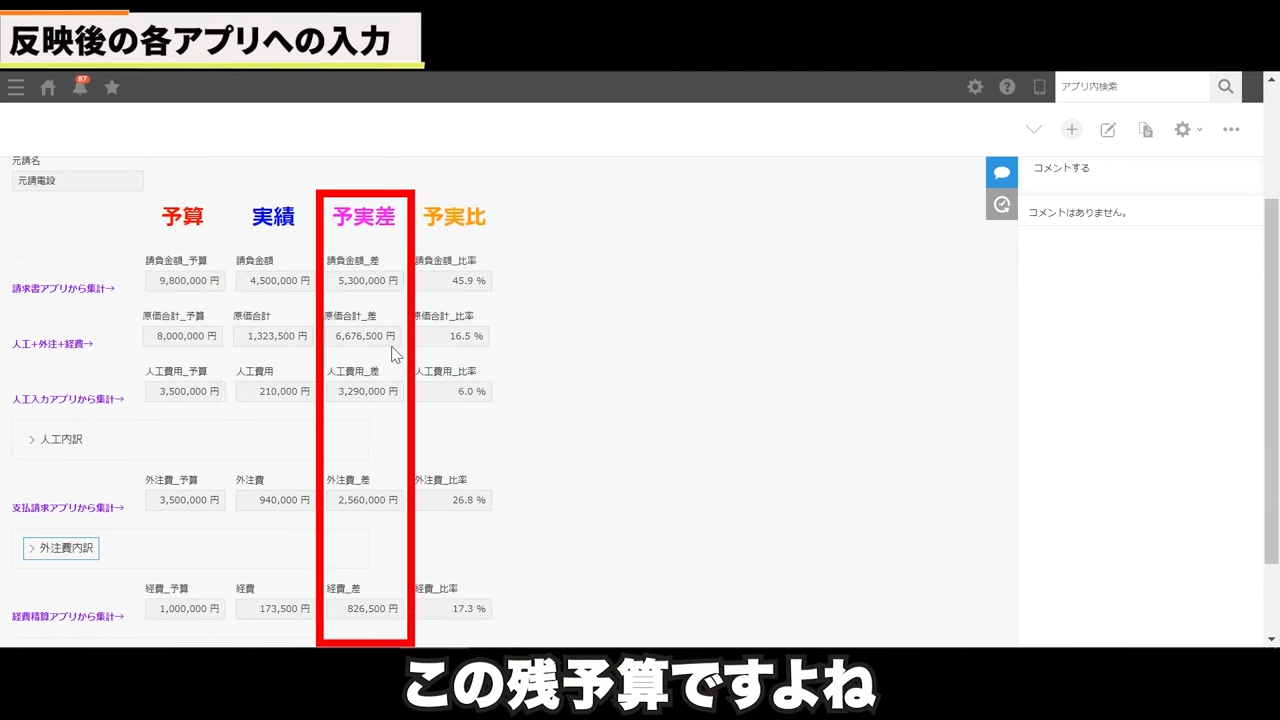
Task: Click the search magnifier button
Action: 1225,87
